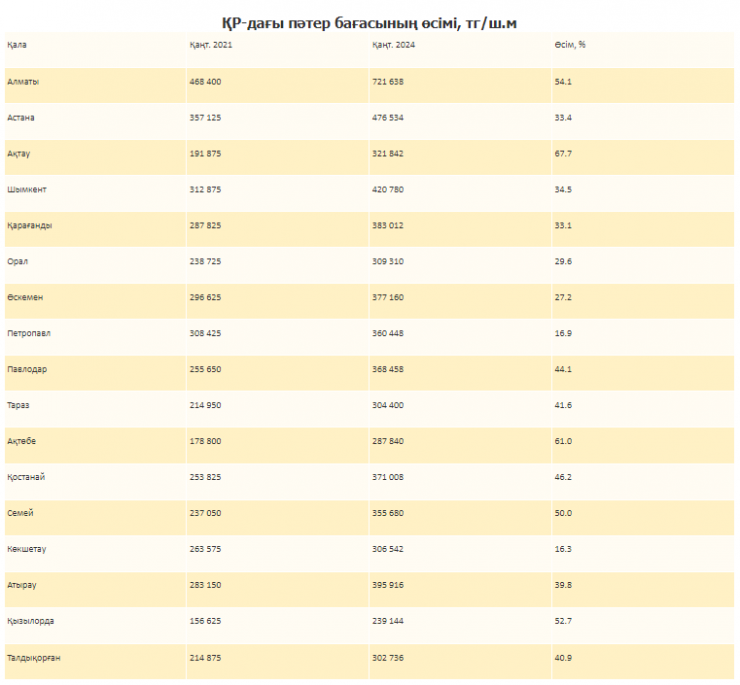
Task: Click Орал's 2024 price 309 310
Action: coord(390,262)
